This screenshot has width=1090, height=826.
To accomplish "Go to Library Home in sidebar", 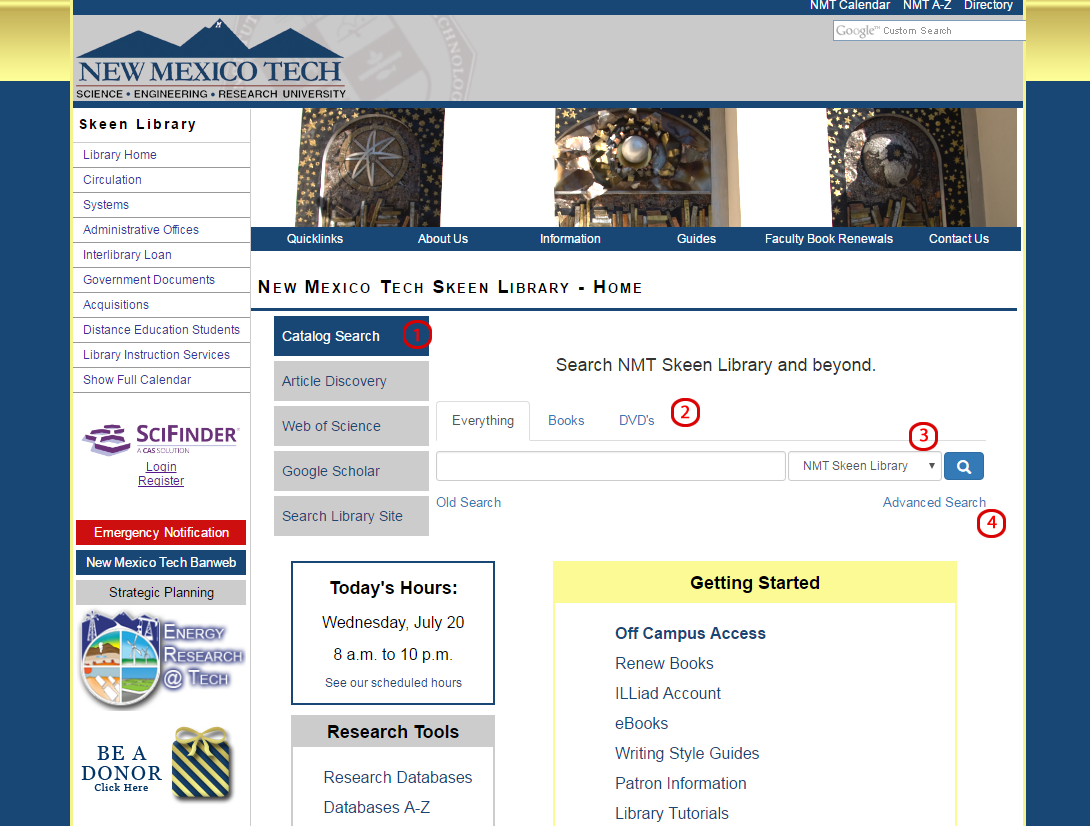I will (120, 154).
